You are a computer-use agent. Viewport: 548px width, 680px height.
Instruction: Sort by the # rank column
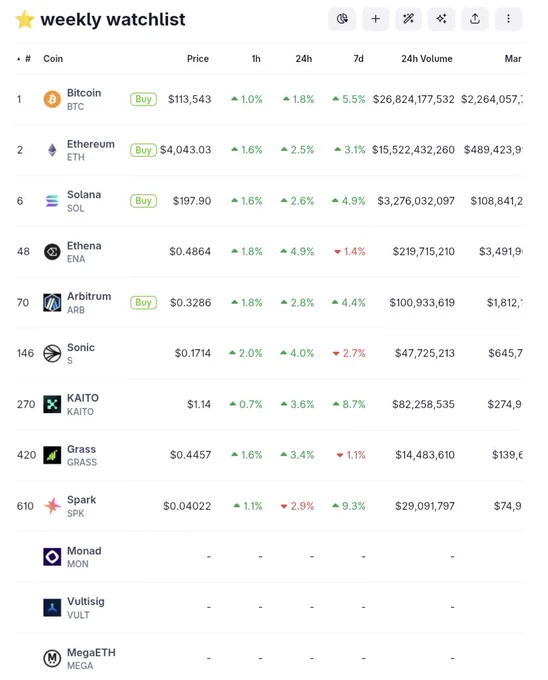tap(24, 59)
